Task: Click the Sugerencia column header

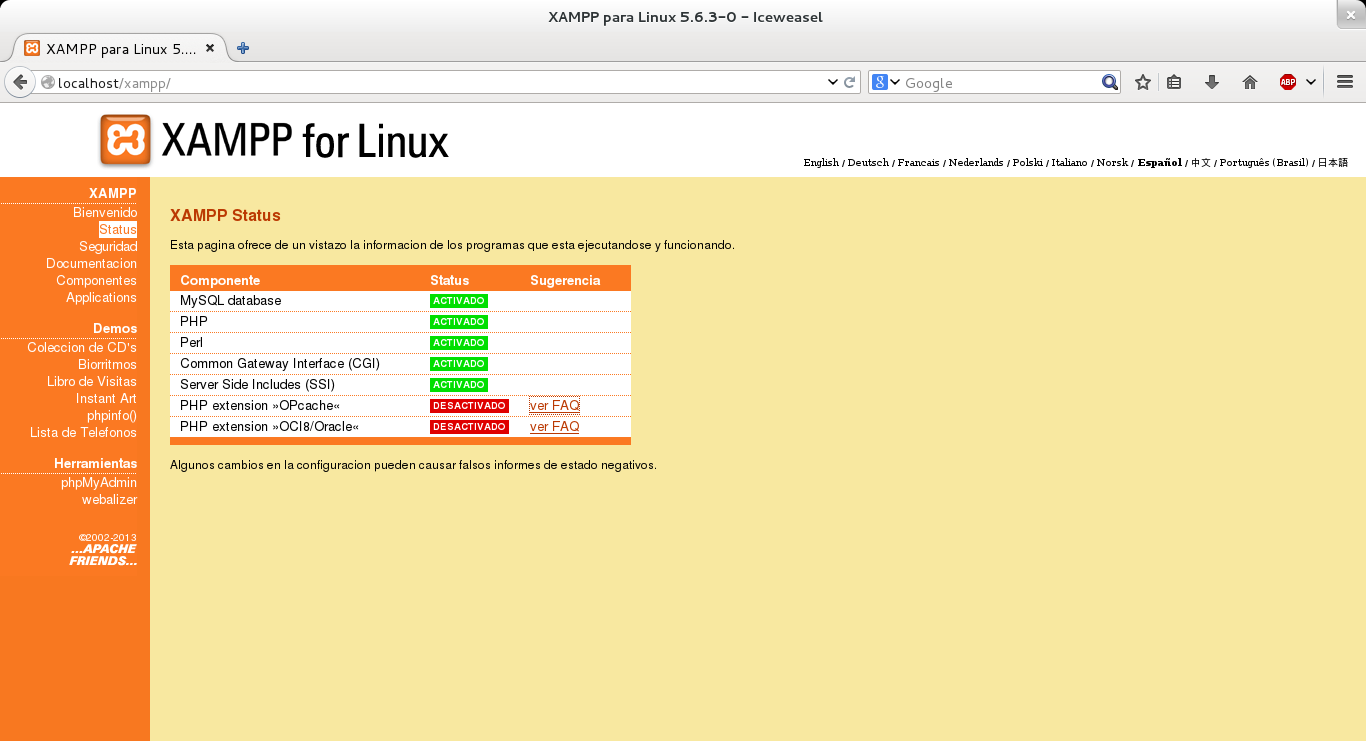Action: tap(565, 281)
